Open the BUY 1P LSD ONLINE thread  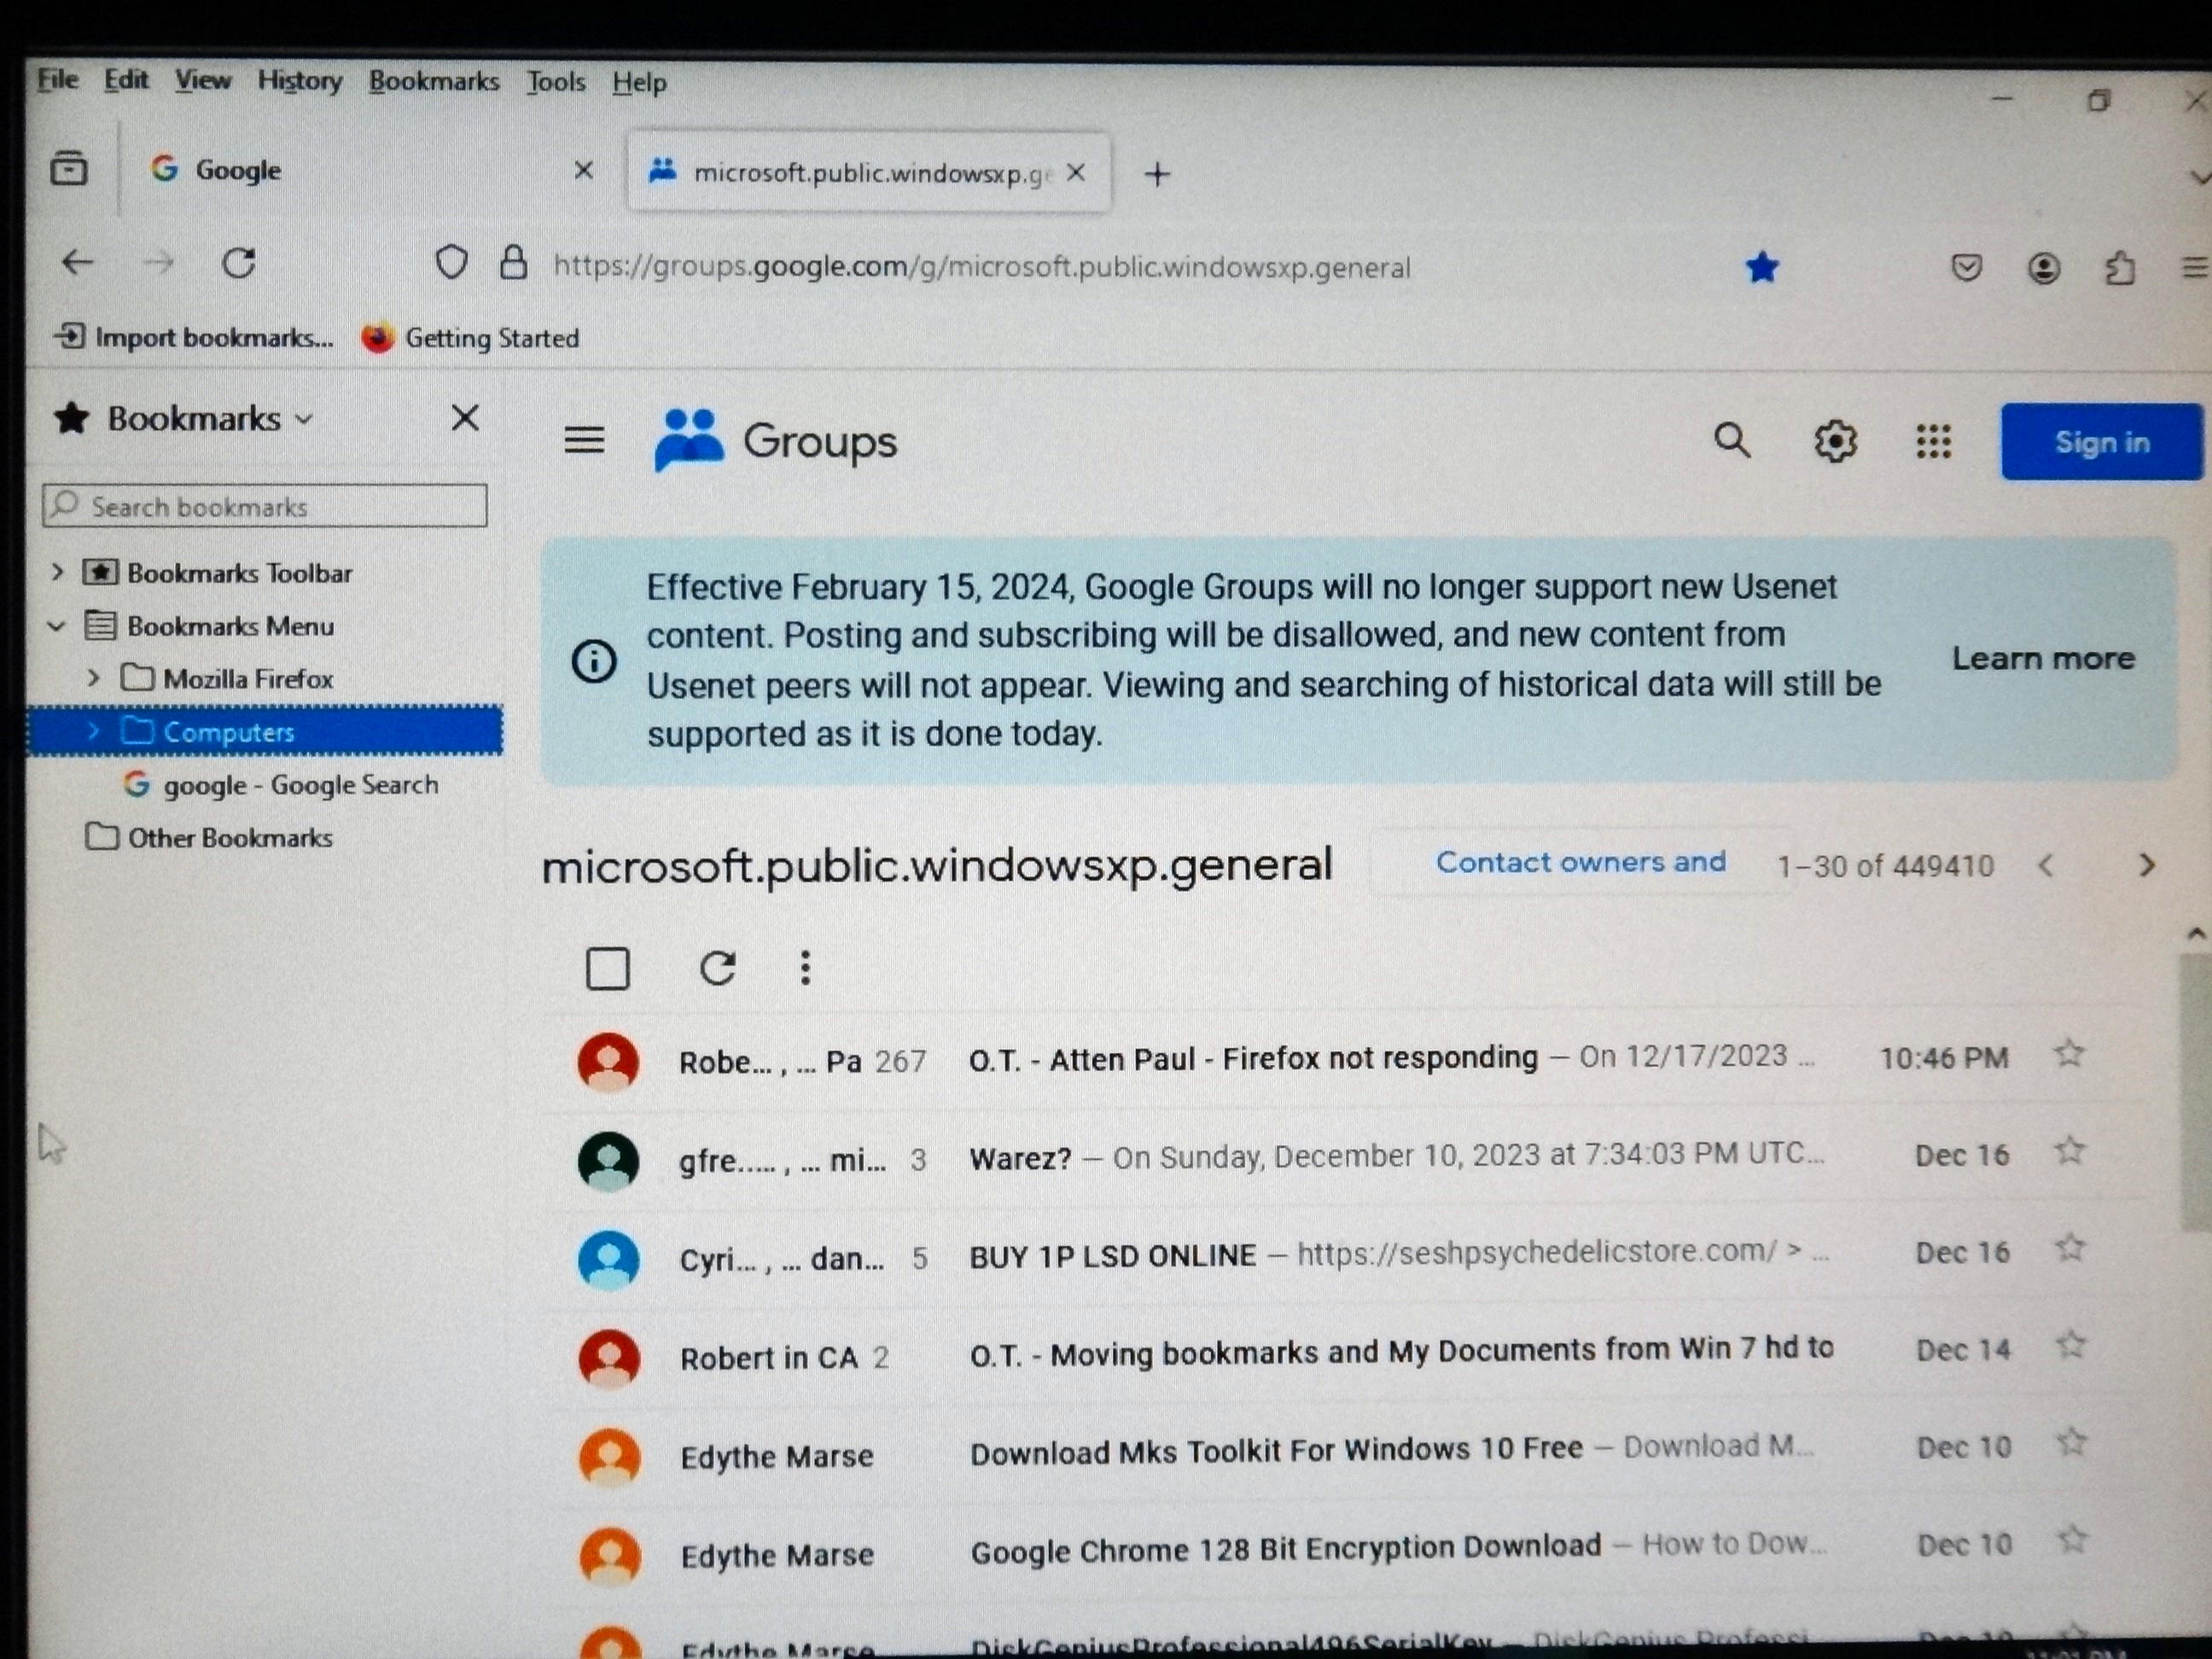coord(1112,1255)
